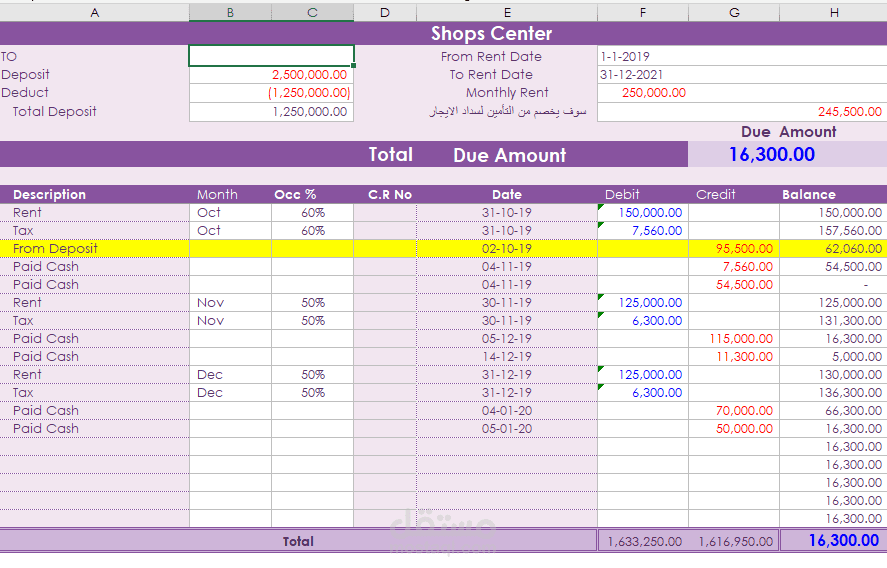Select total credit 1,616,950.00
887x568 pixels.
[734, 541]
